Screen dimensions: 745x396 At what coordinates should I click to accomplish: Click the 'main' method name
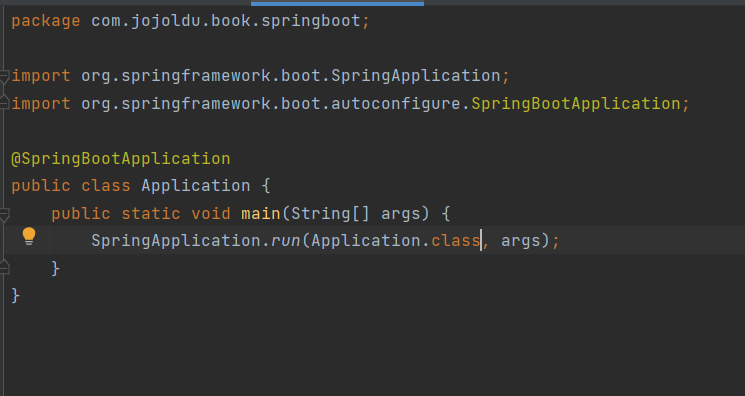pyautogui.click(x=261, y=213)
